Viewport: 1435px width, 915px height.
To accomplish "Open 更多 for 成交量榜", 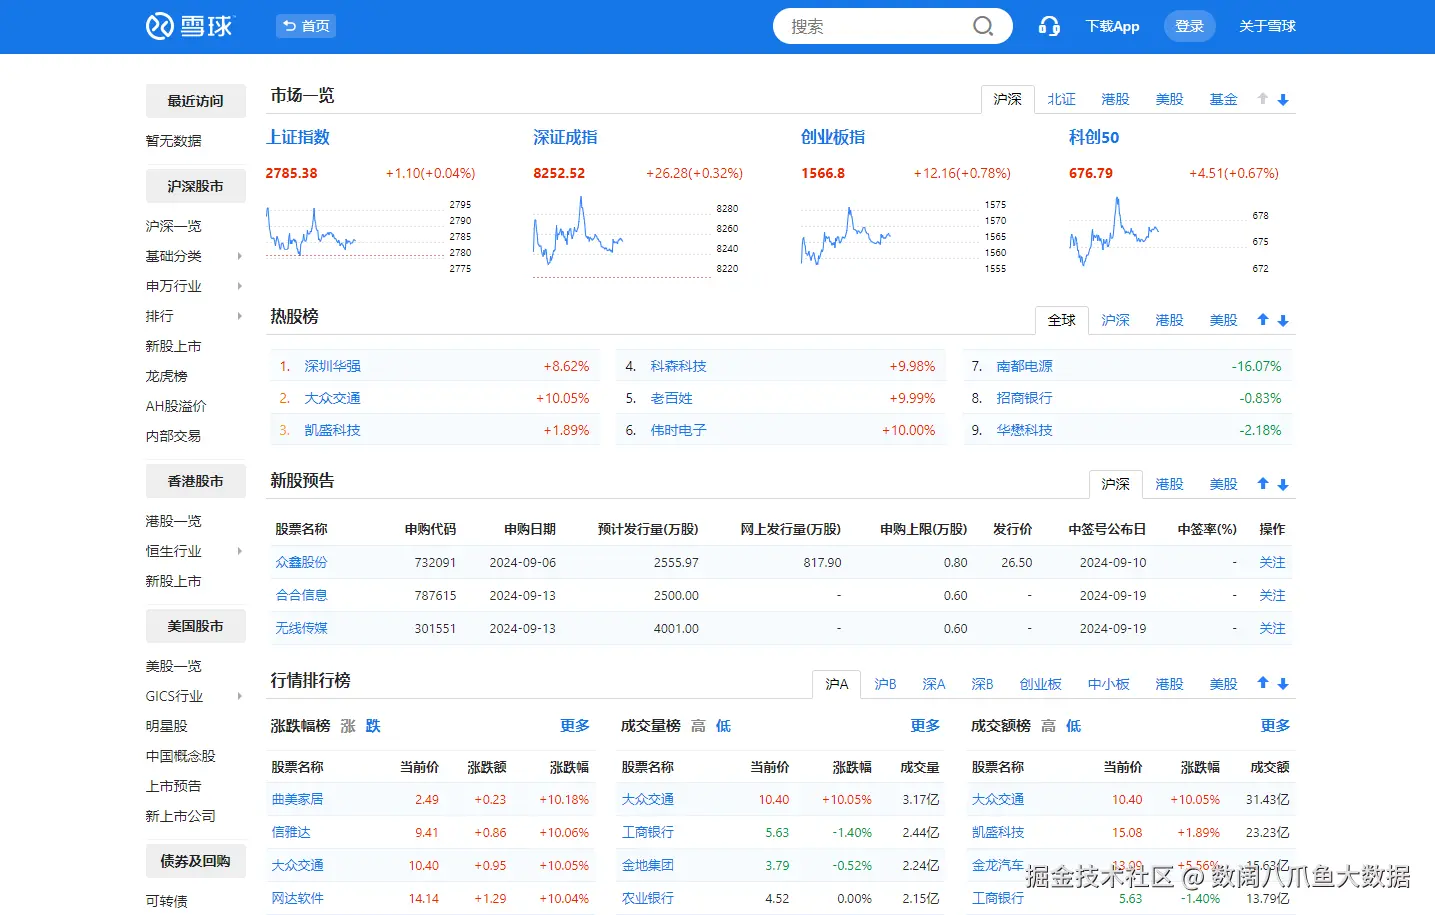I will [x=925, y=726].
